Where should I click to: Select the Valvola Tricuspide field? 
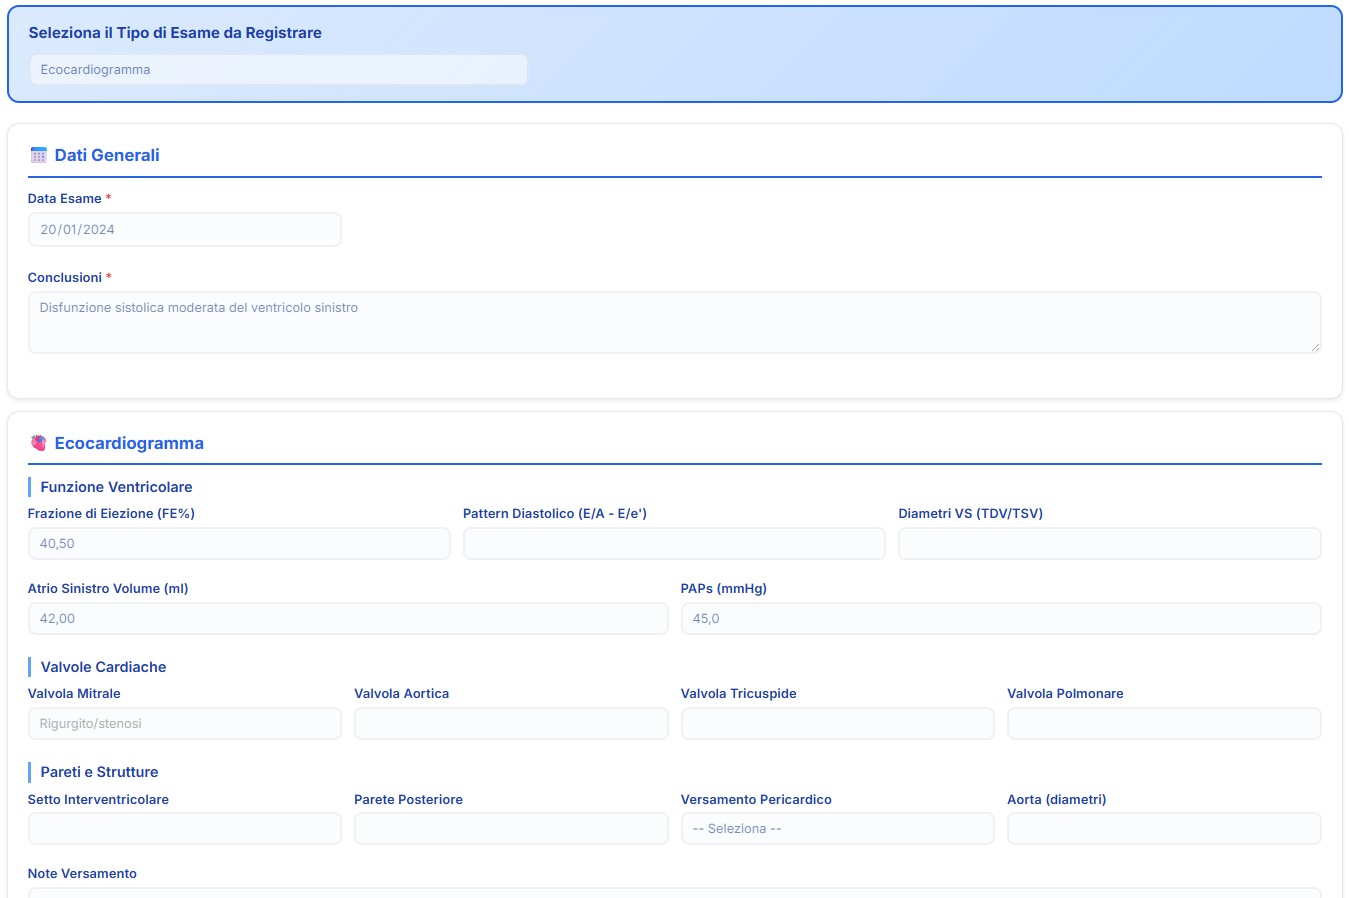(837, 724)
